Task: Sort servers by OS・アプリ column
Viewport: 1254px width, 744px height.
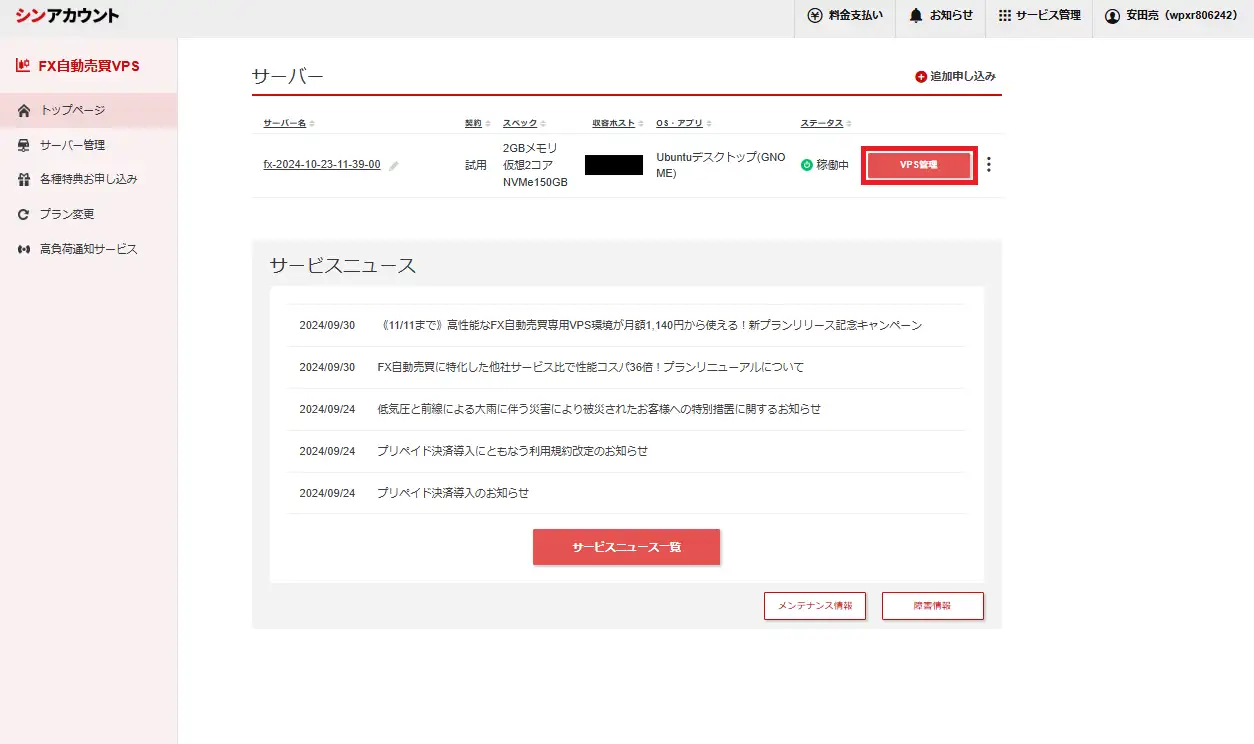Action: (x=684, y=123)
